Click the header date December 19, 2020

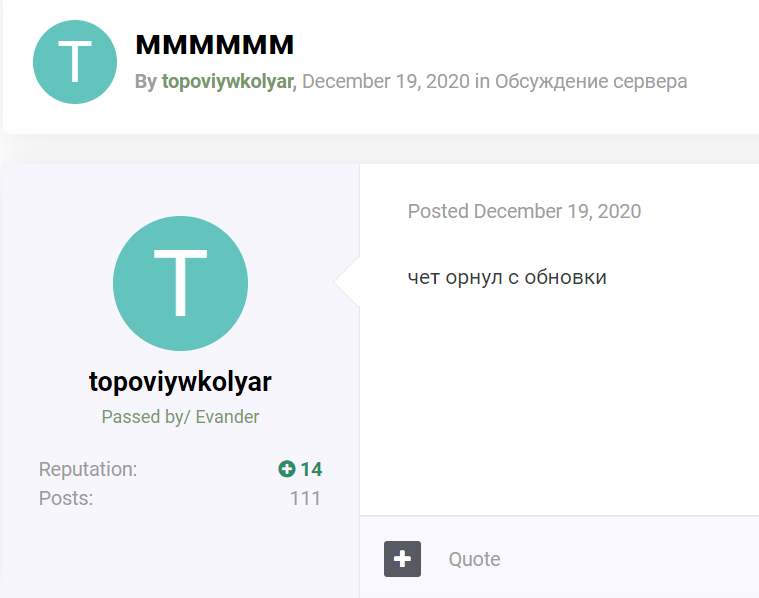point(386,81)
